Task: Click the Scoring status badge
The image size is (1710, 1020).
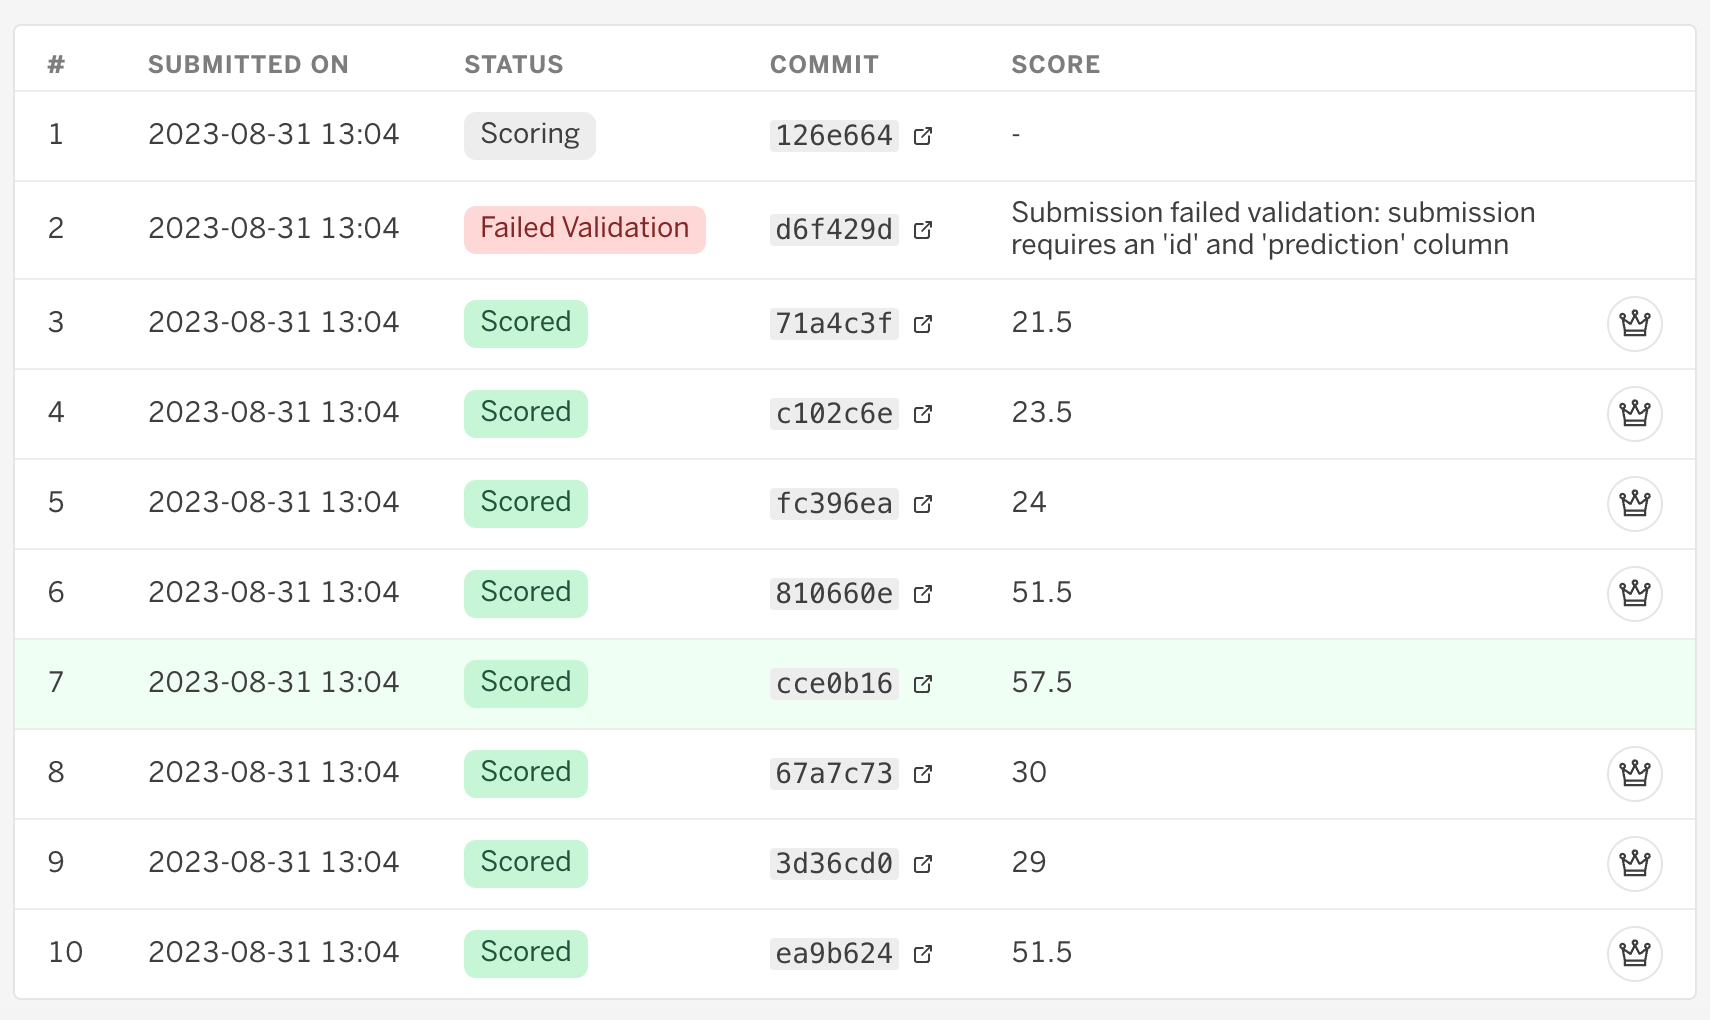Action: click(529, 135)
